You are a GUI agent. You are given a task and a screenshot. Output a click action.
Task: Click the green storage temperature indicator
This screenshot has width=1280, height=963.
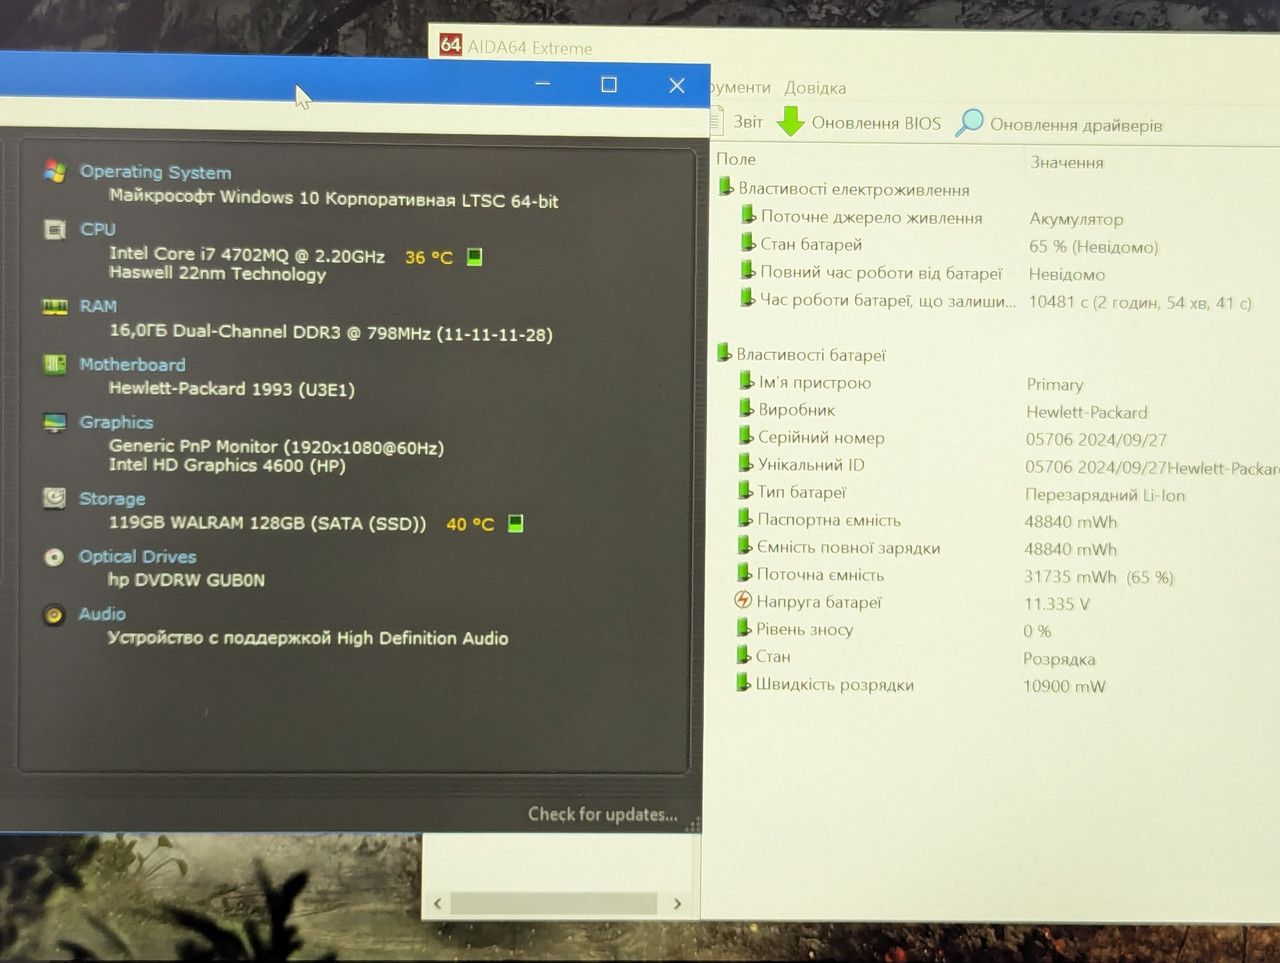point(516,523)
